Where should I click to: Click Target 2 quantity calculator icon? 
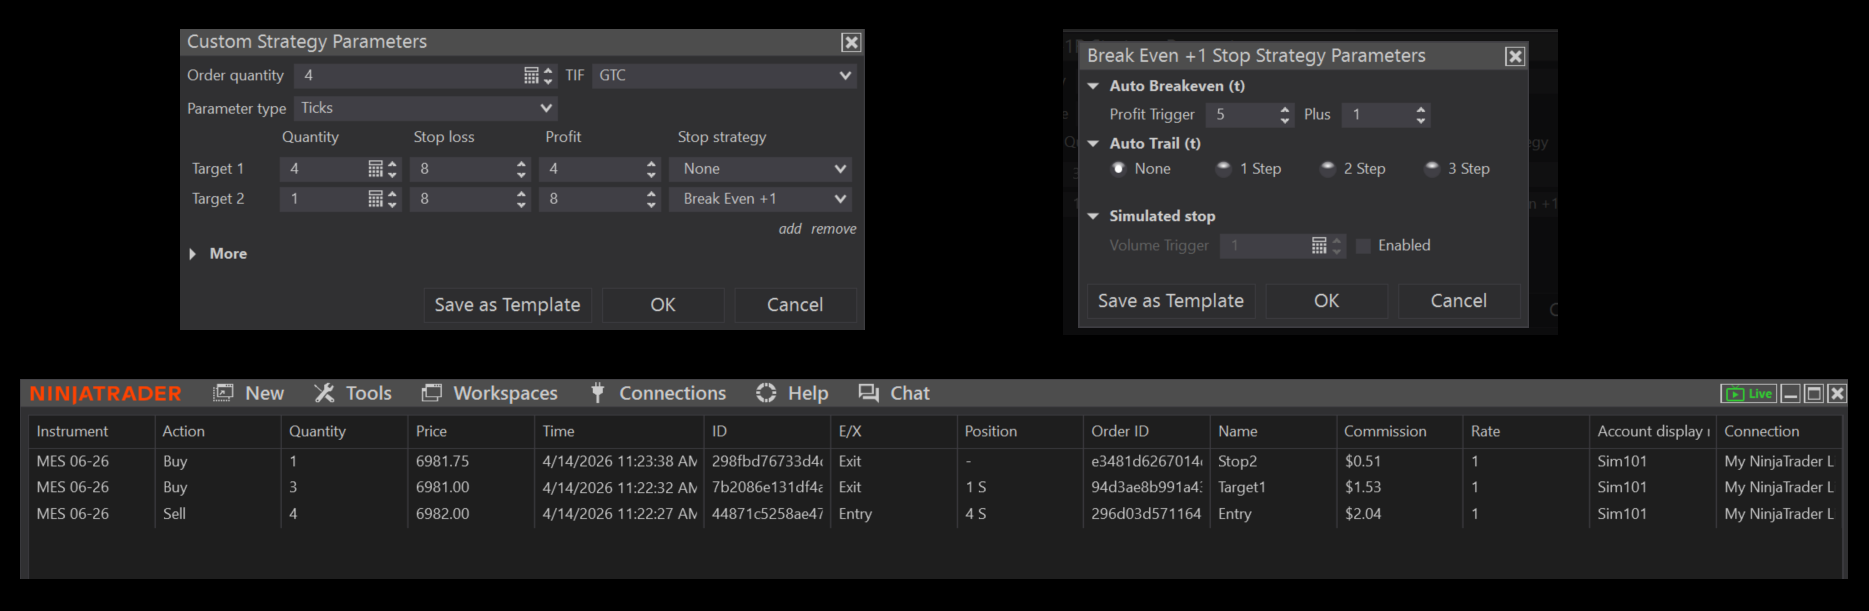click(x=375, y=199)
